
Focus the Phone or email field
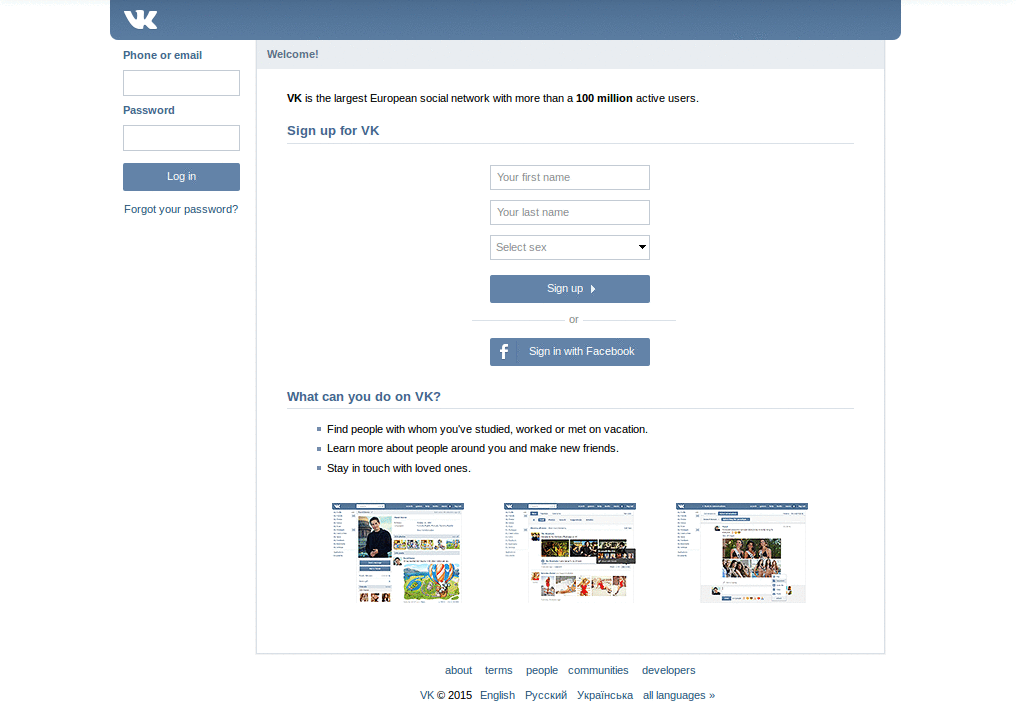[x=181, y=83]
